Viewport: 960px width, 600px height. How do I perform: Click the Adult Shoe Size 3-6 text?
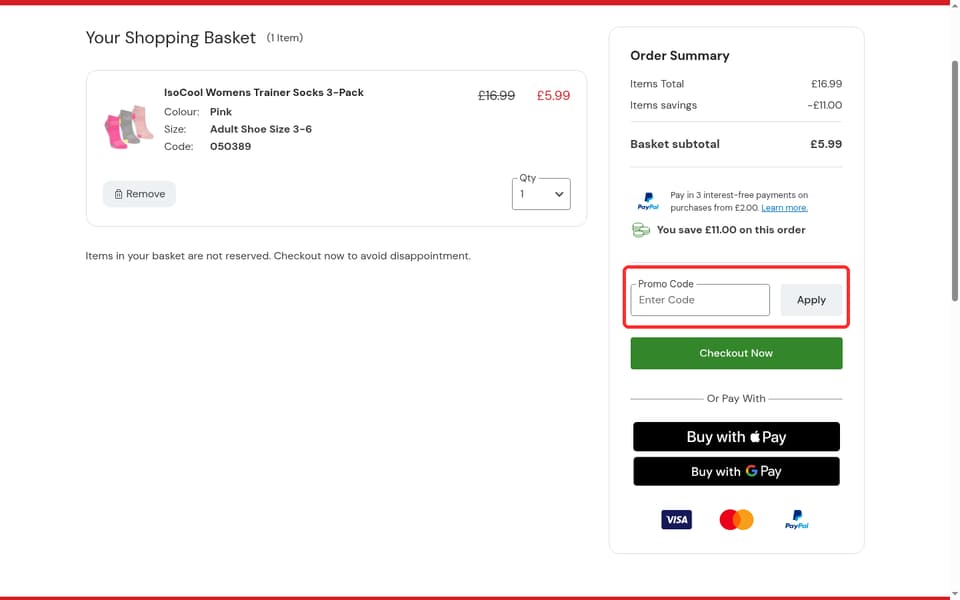261,129
